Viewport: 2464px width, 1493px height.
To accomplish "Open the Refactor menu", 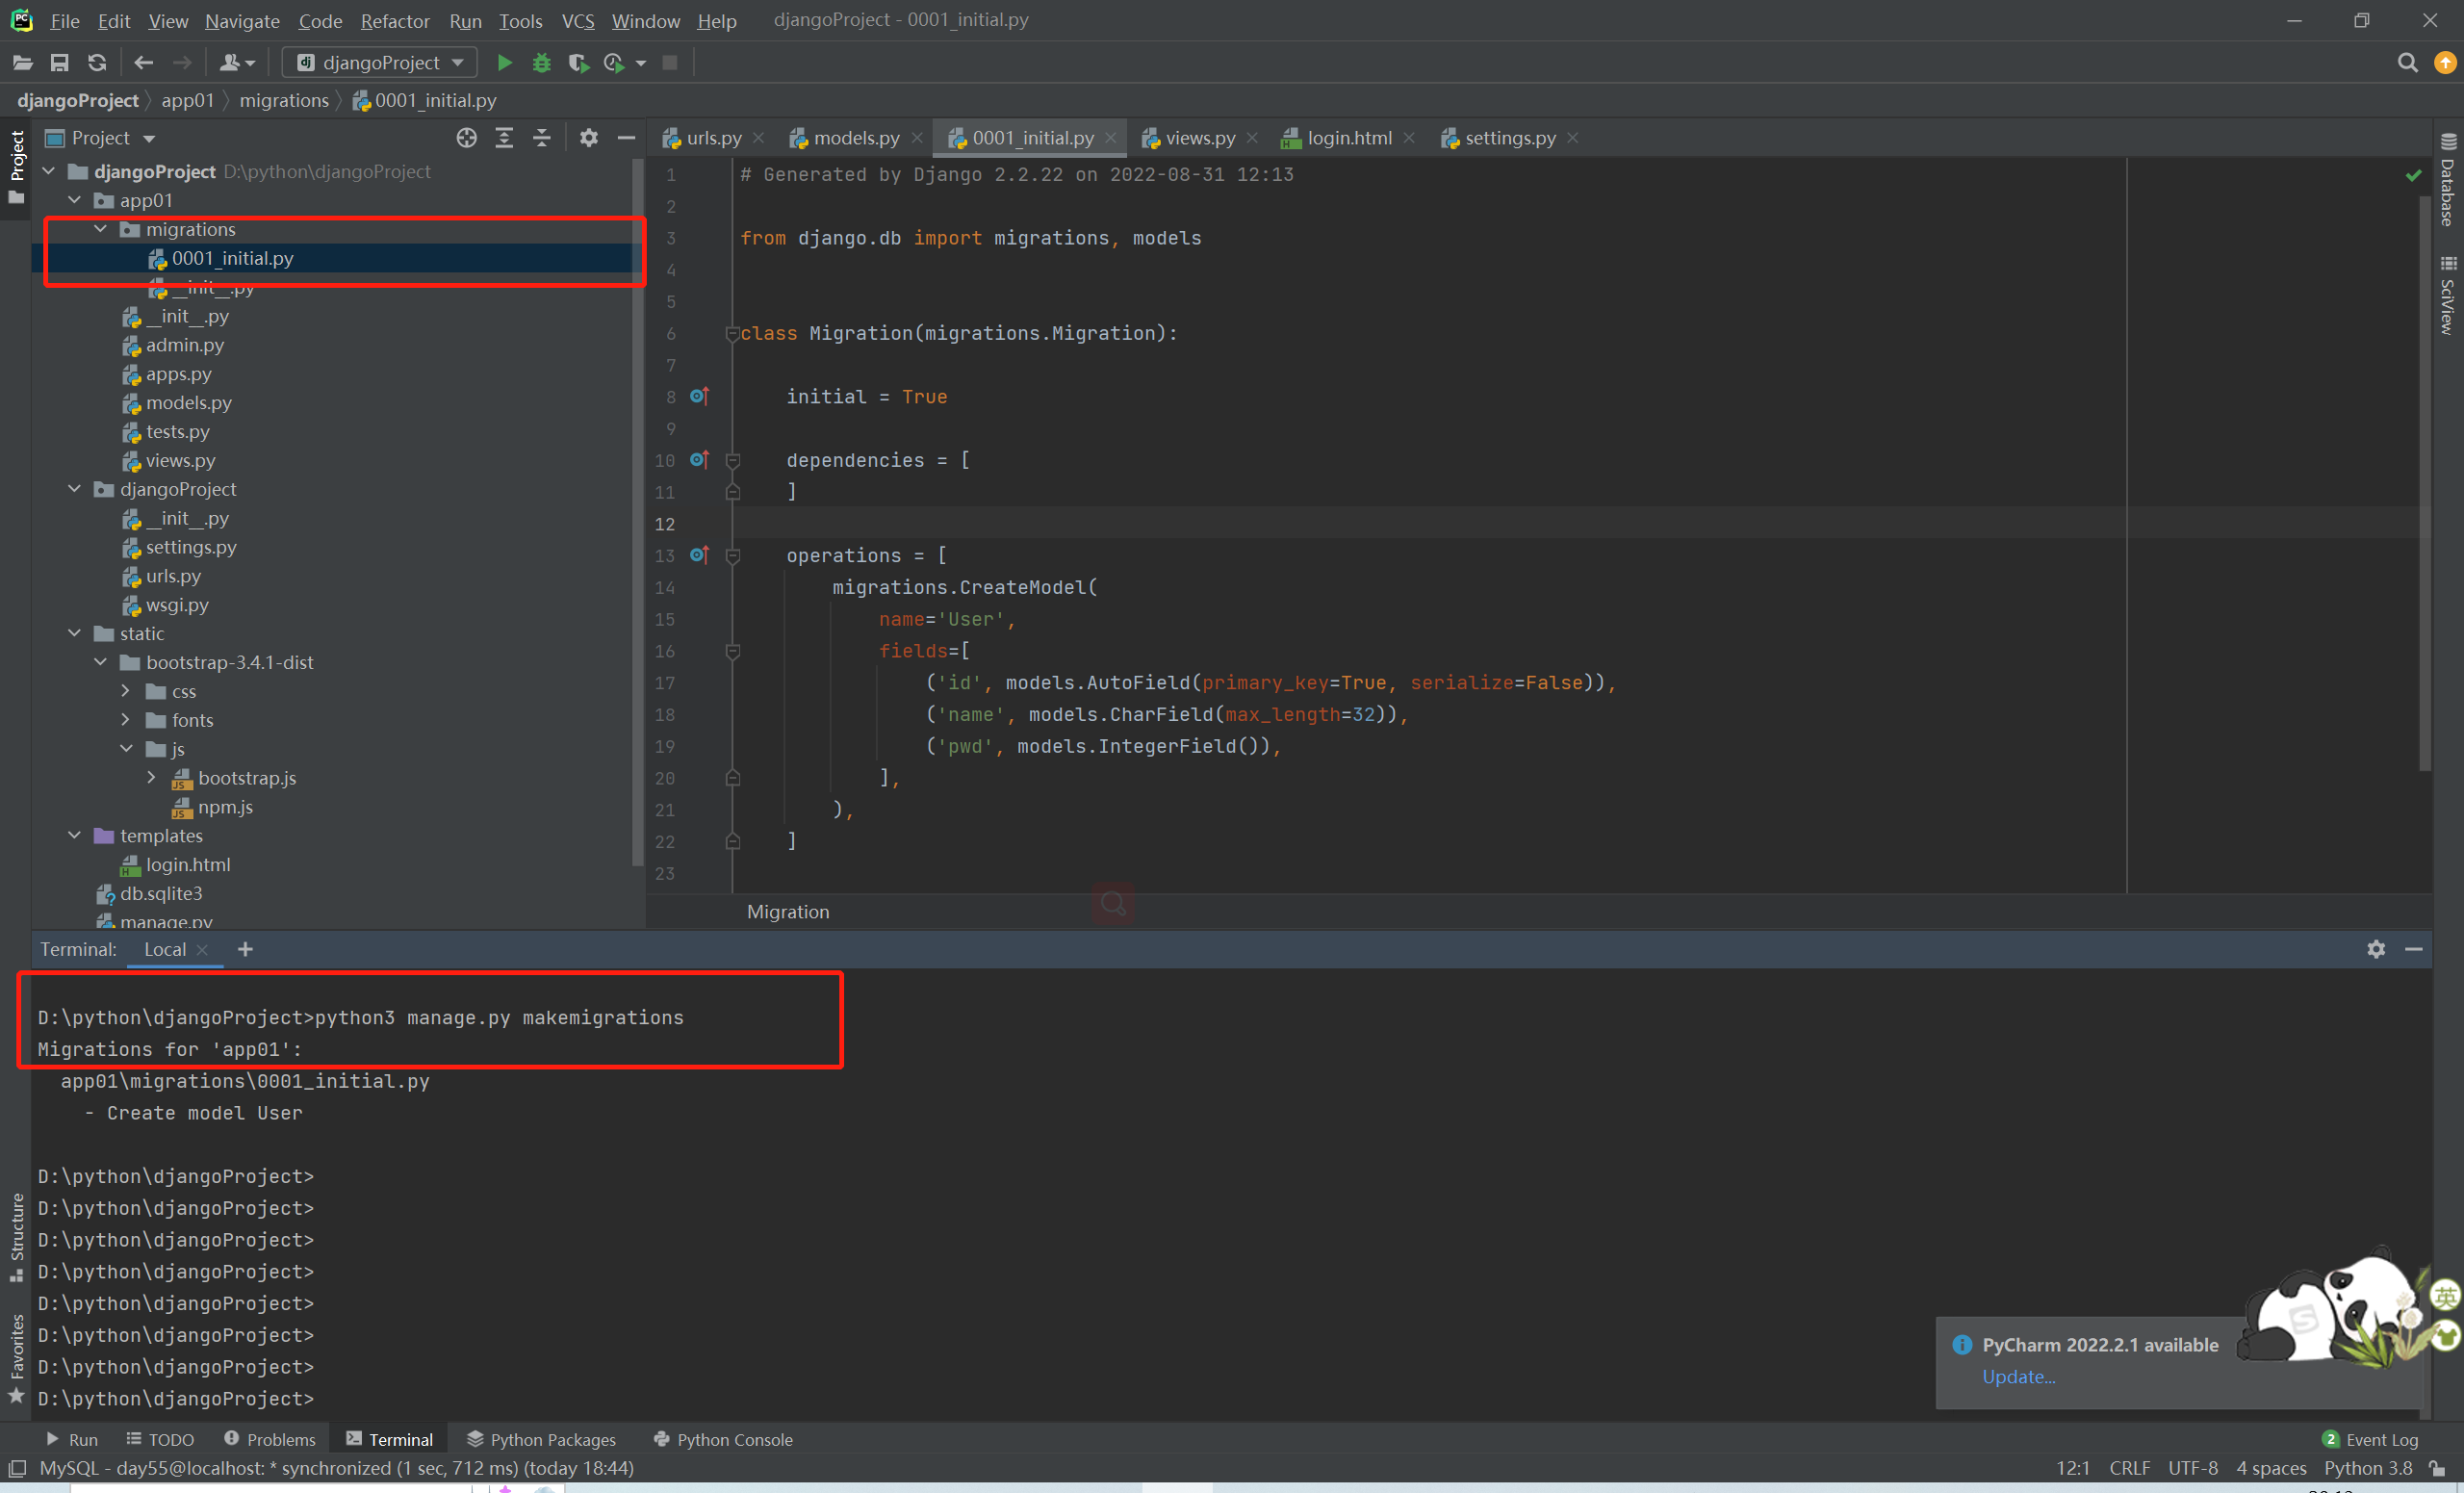I will 394,20.
